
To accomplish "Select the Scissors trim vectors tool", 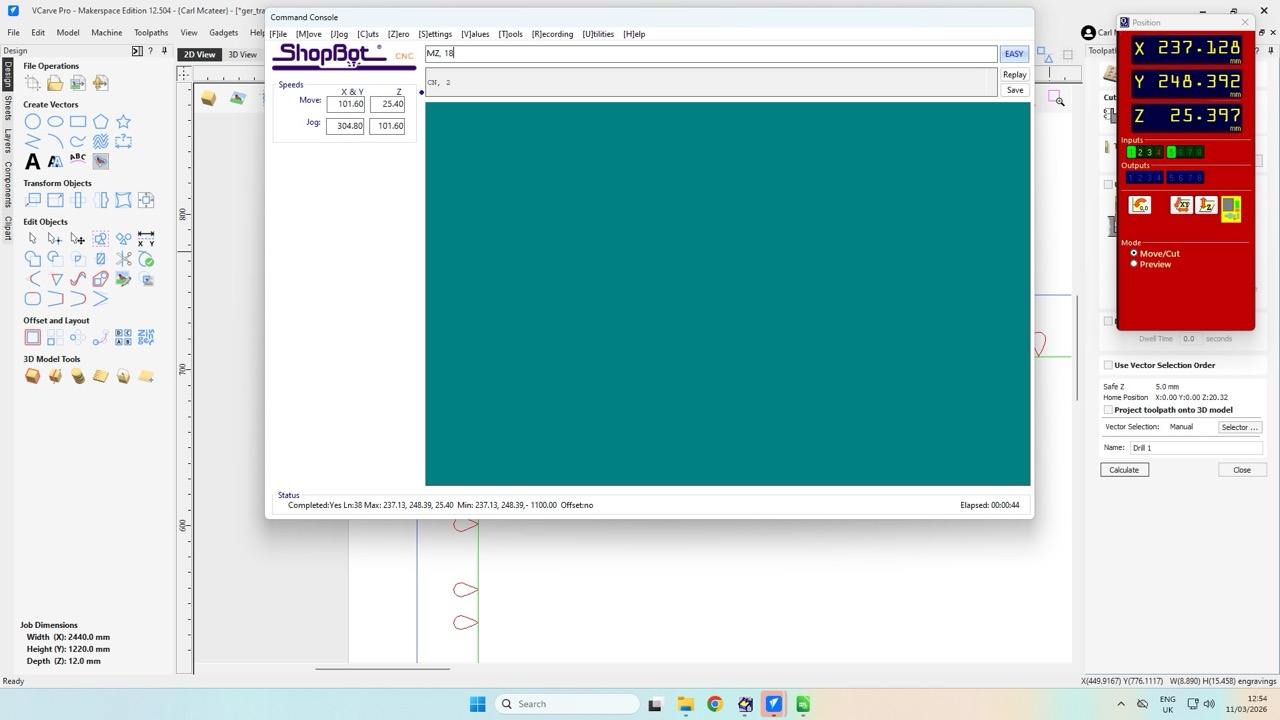I will [123, 259].
